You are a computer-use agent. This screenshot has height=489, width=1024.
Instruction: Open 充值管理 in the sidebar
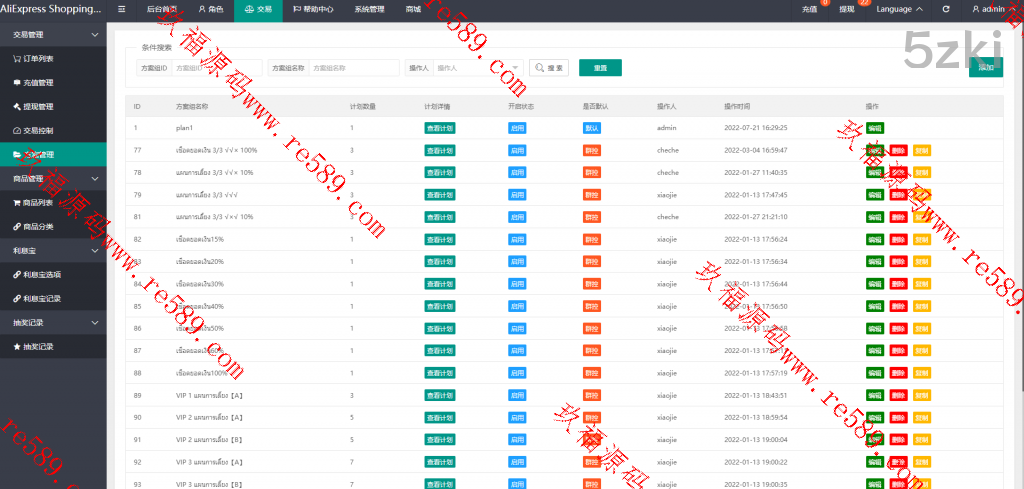[x=38, y=82]
